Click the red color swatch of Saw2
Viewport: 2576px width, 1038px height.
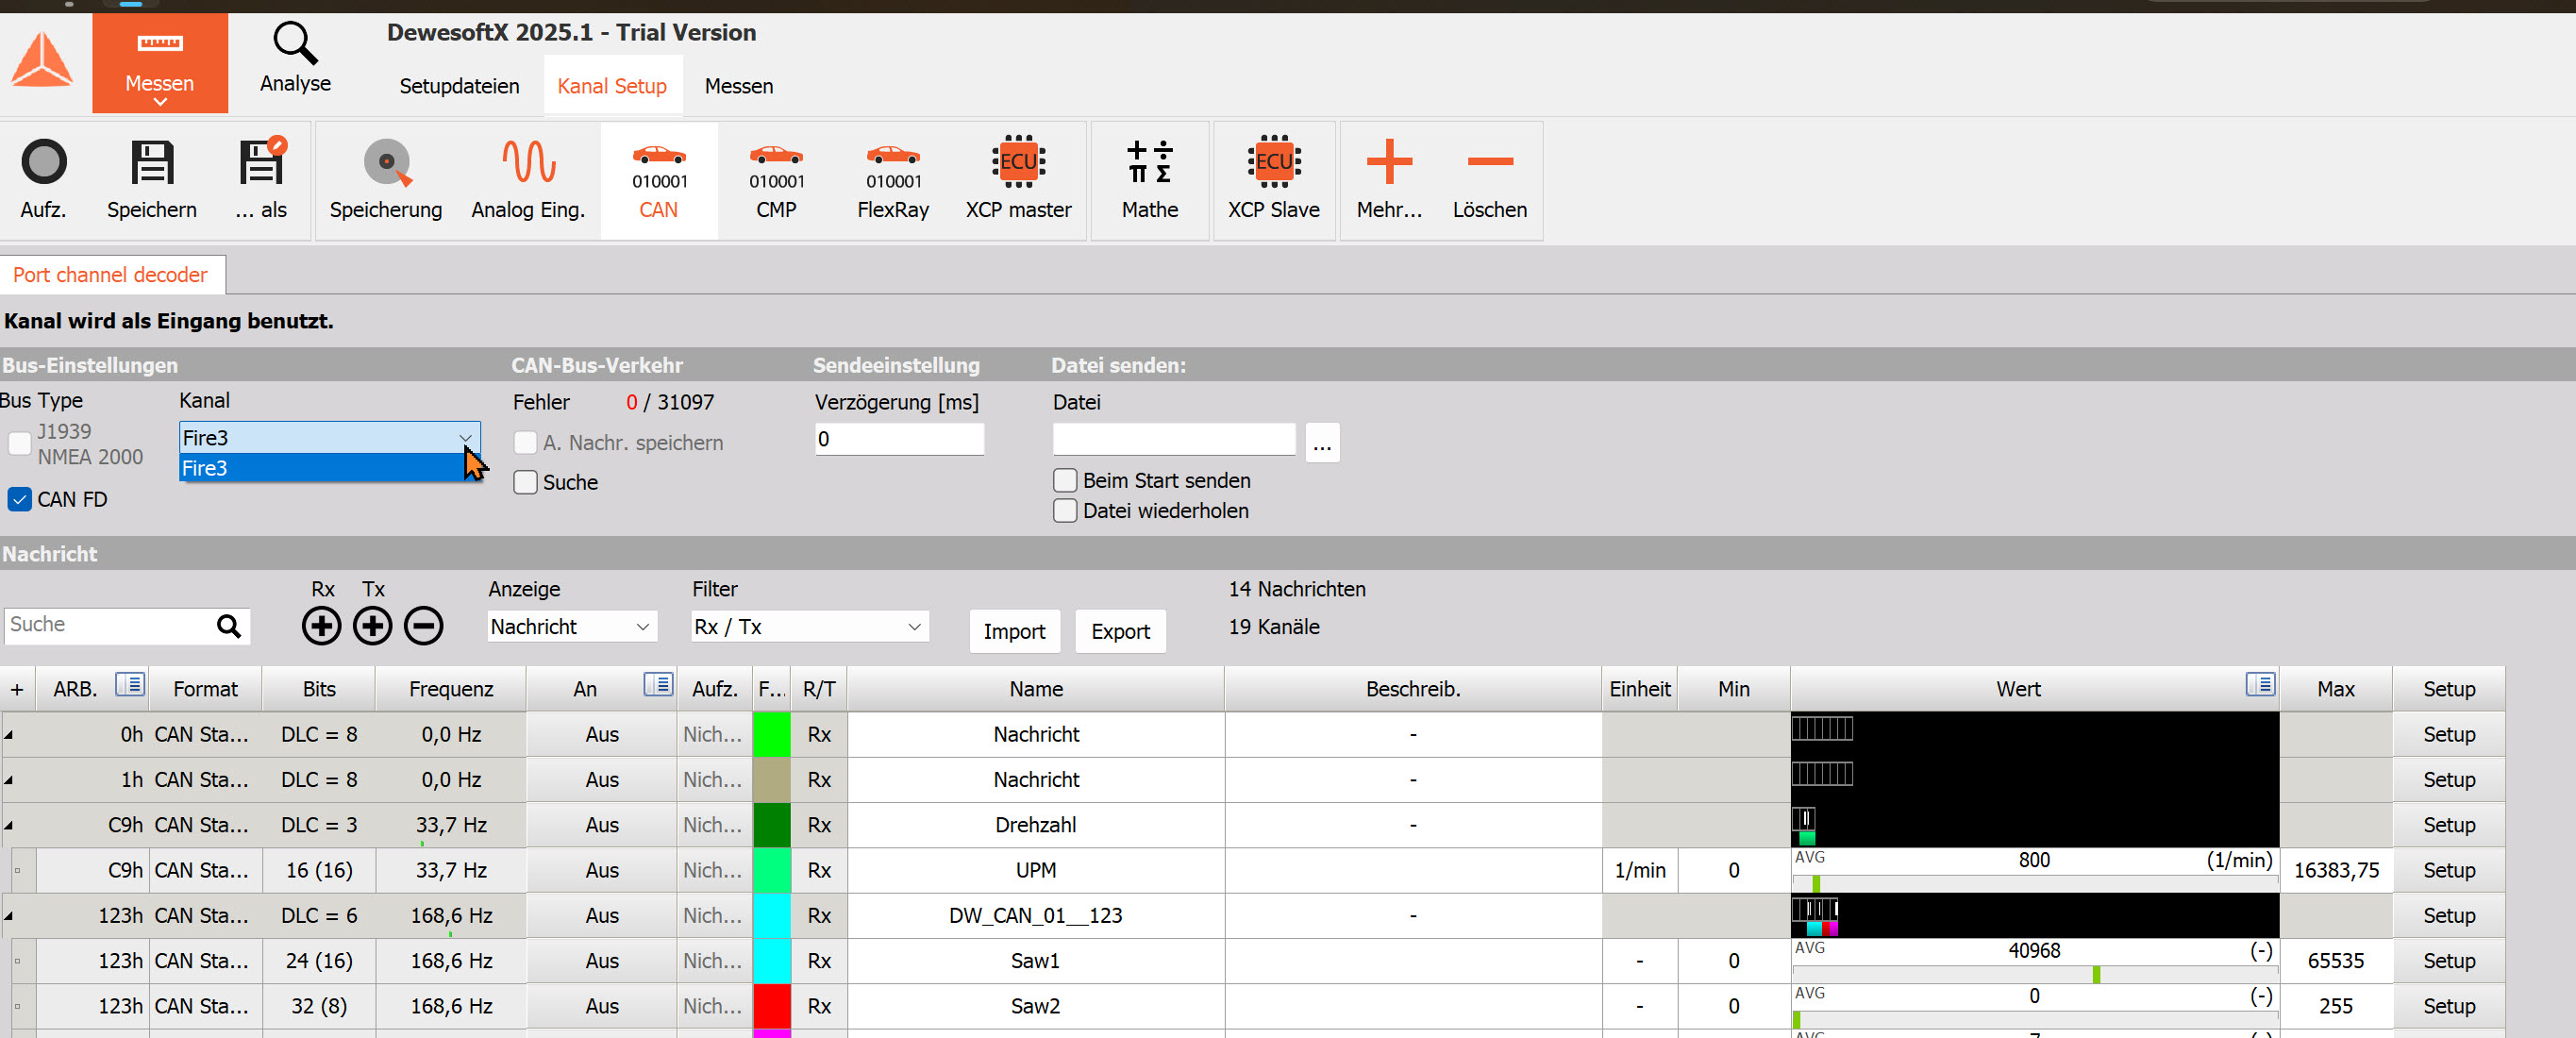click(x=771, y=1007)
